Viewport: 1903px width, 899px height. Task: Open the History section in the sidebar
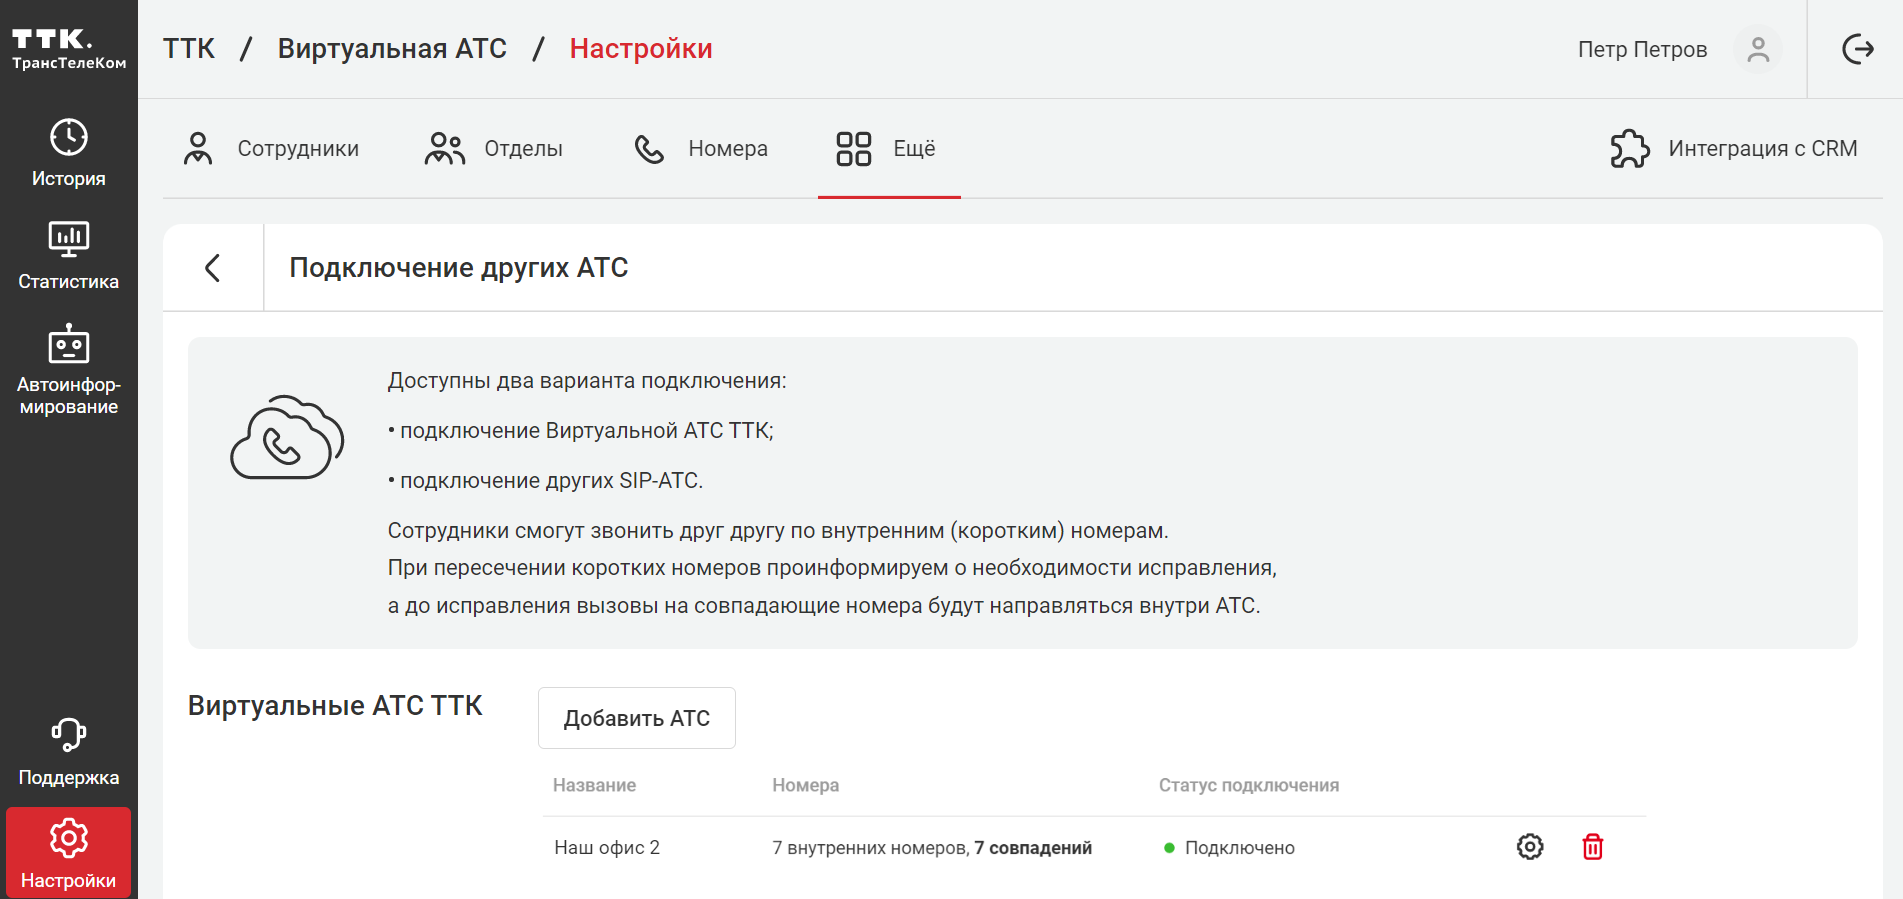[68, 152]
